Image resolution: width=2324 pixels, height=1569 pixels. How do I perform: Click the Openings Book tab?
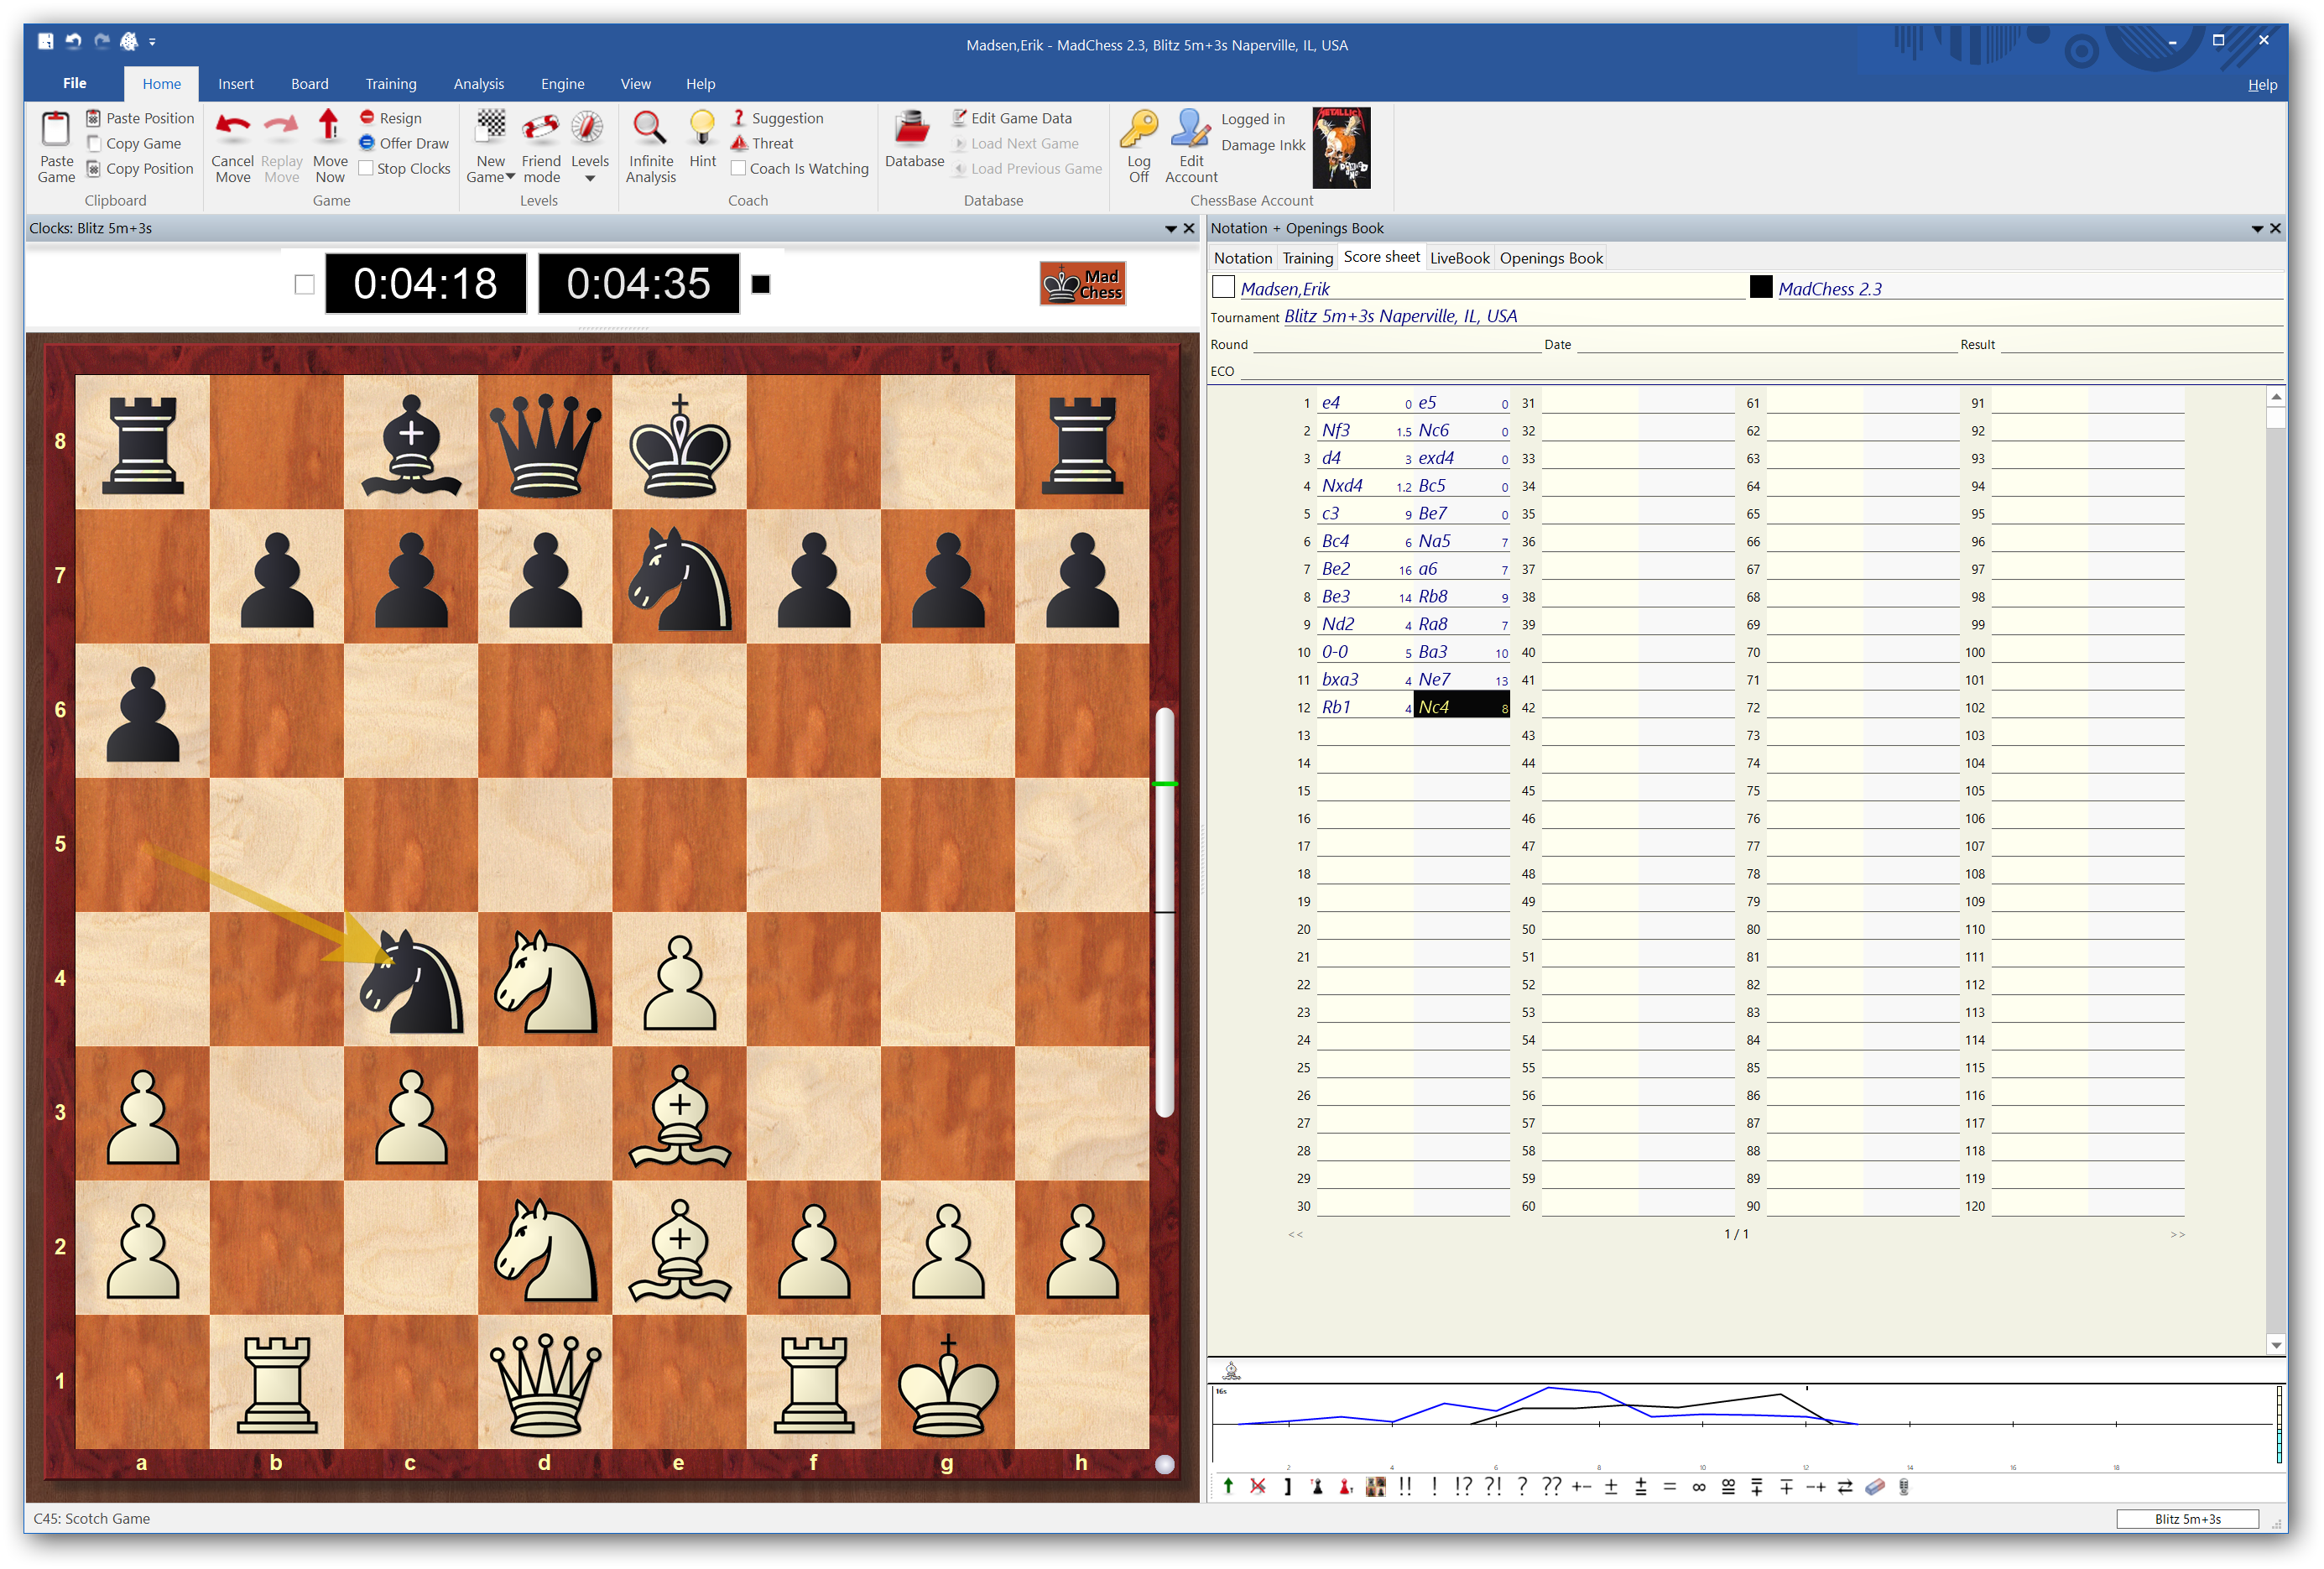(x=1551, y=258)
